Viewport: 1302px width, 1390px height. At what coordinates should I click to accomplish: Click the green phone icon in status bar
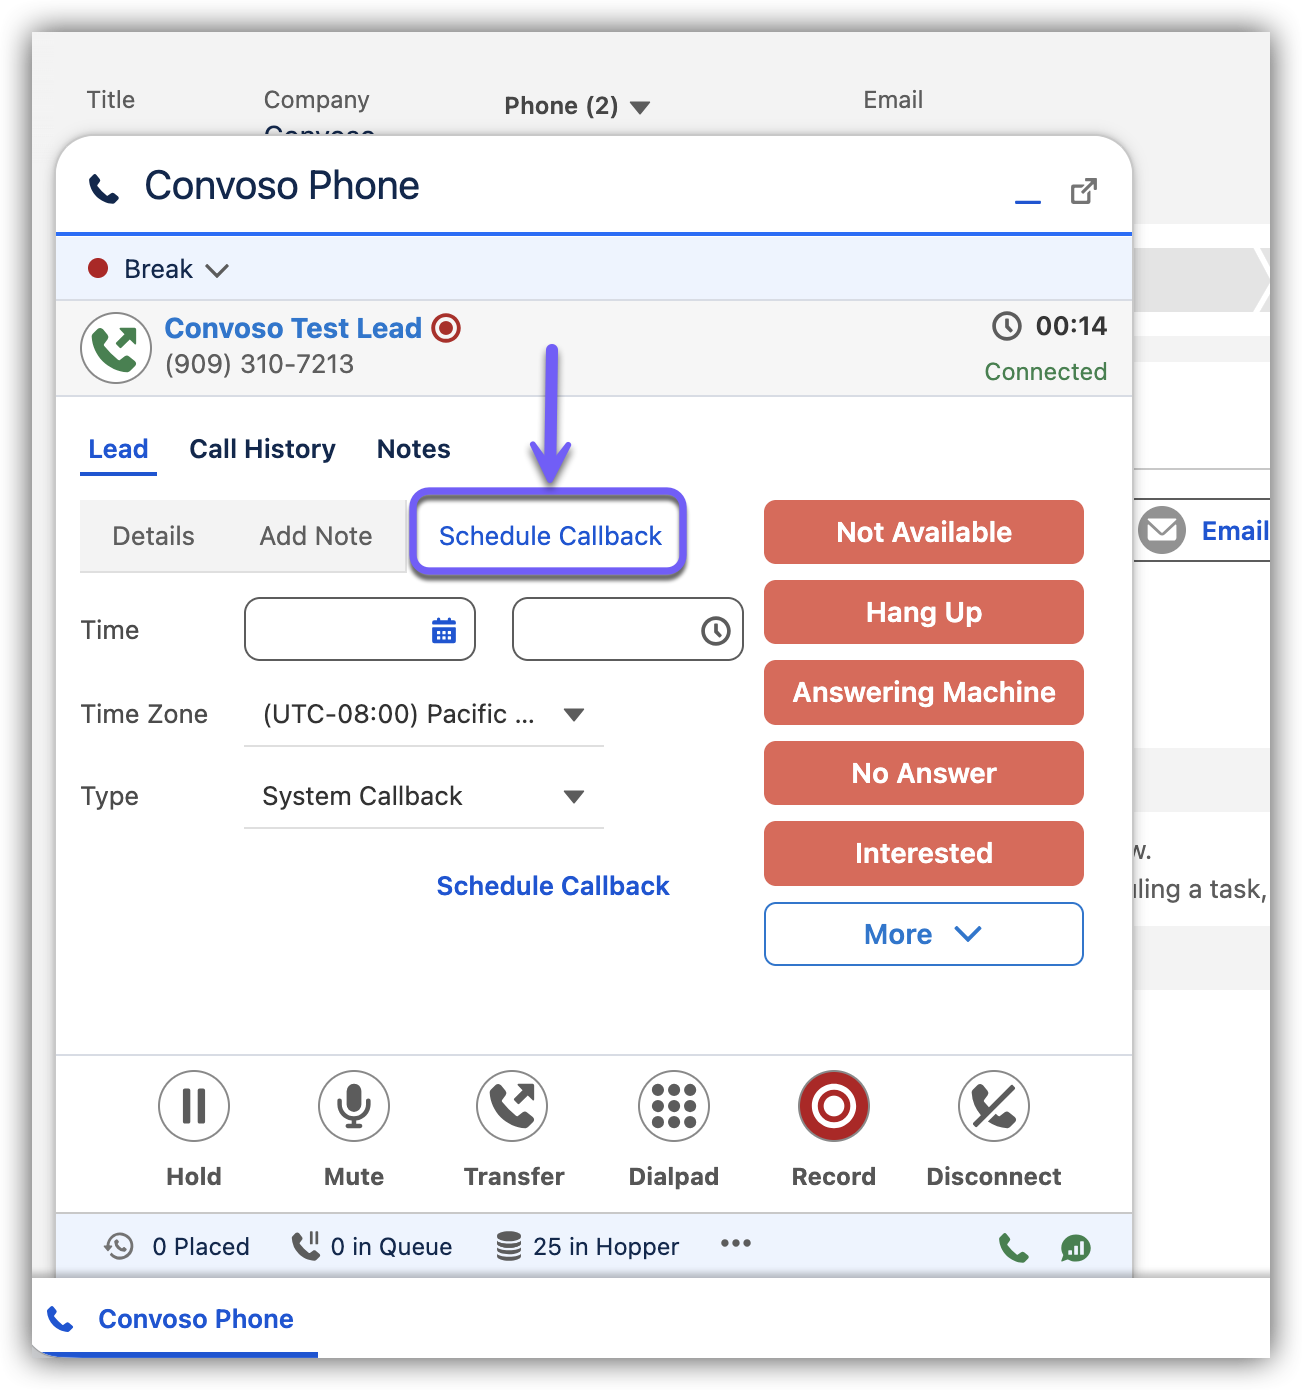click(x=1013, y=1248)
